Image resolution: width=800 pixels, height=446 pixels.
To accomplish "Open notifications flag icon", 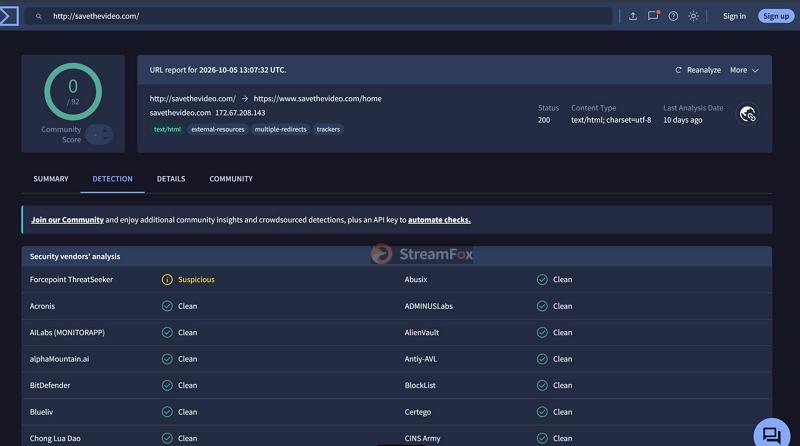I will pos(653,15).
